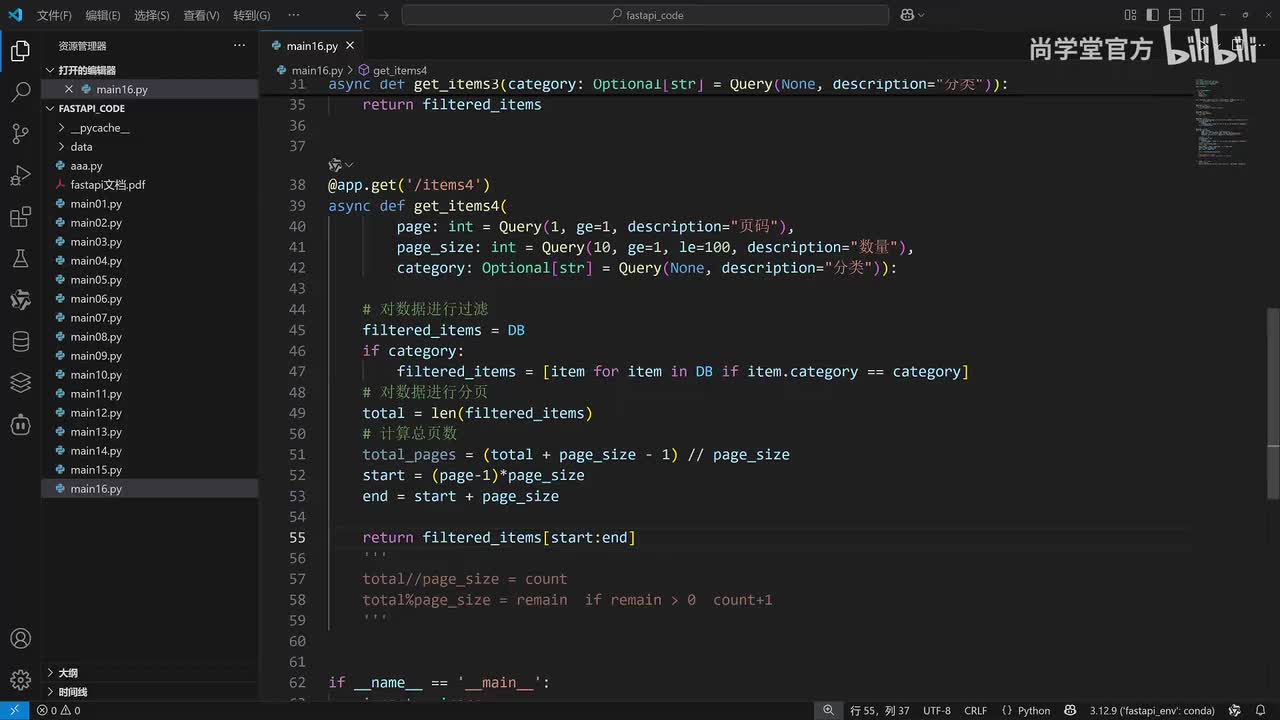Screen dimensions: 1280x720
Task: Open the Selection menu
Action: (152, 15)
